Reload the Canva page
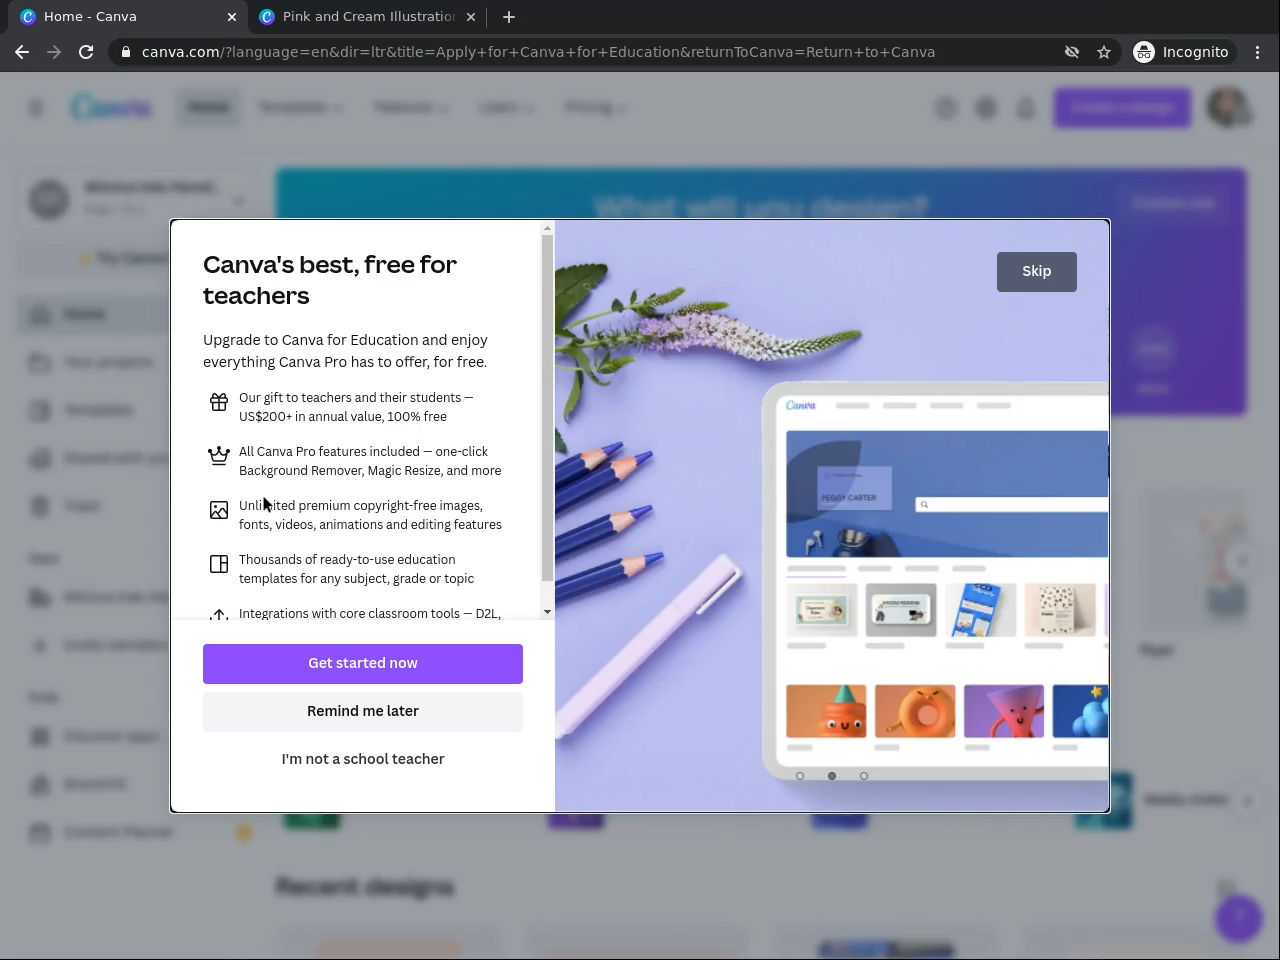This screenshot has height=960, width=1280. (x=86, y=52)
